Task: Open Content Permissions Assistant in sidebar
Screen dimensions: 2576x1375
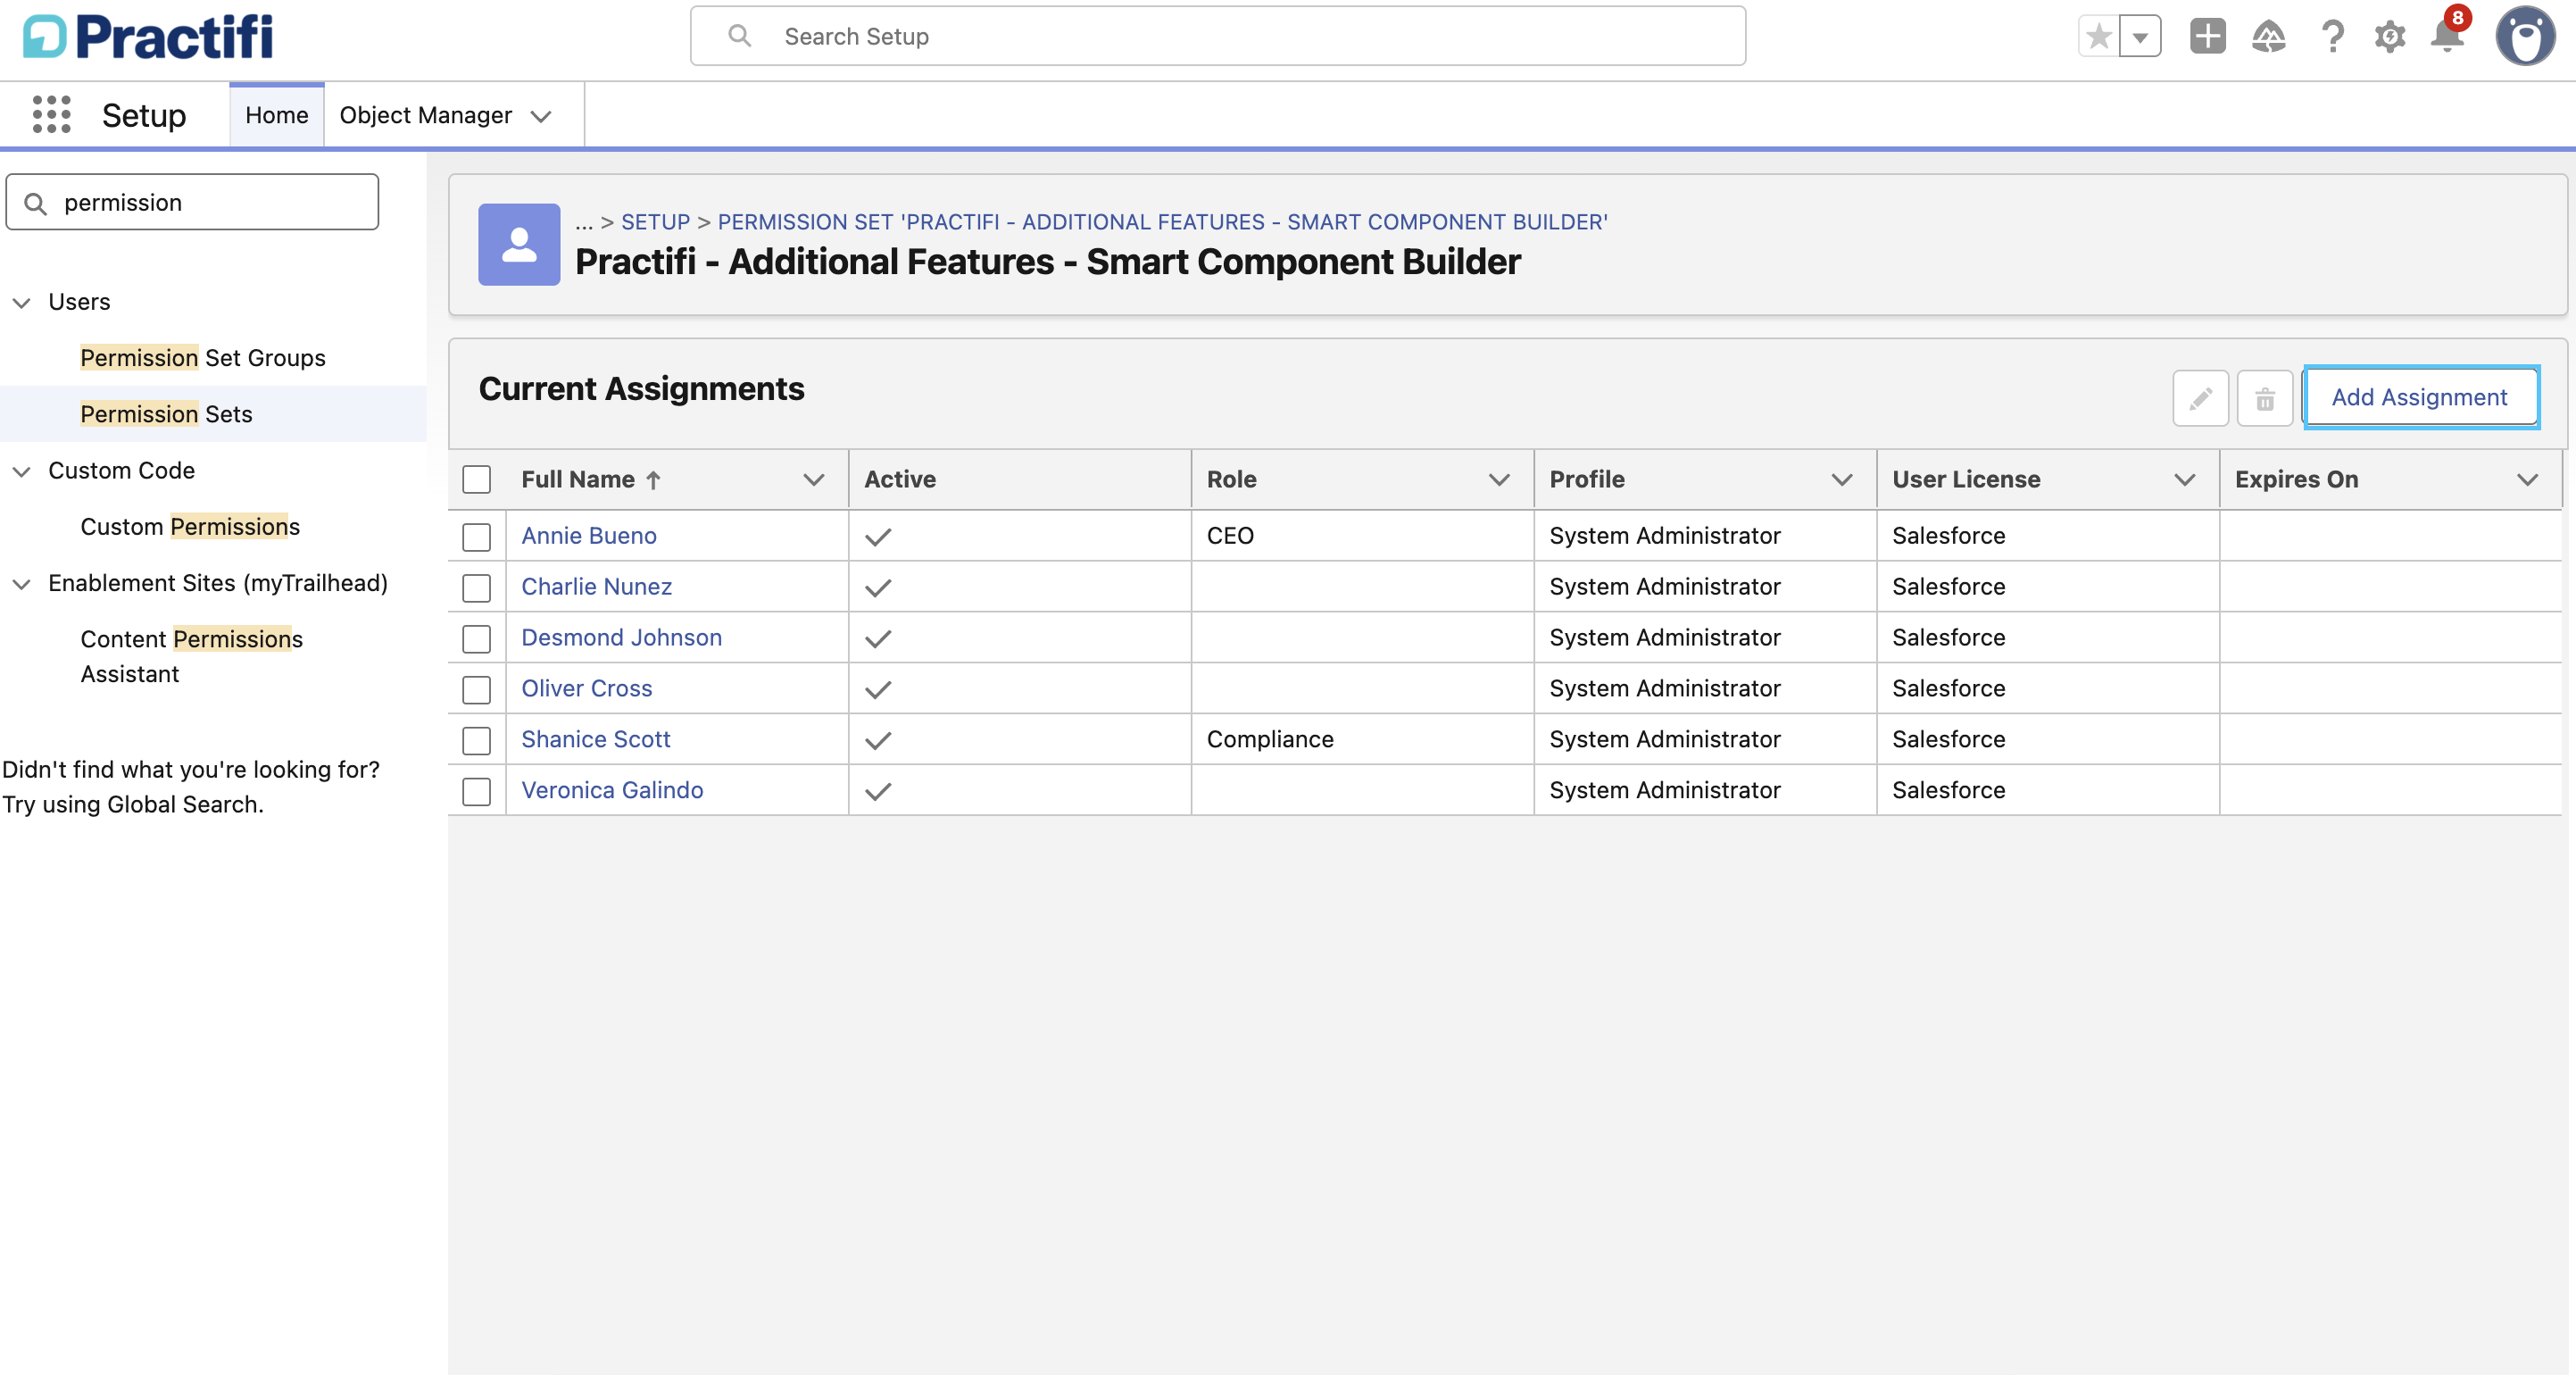Action: point(191,656)
